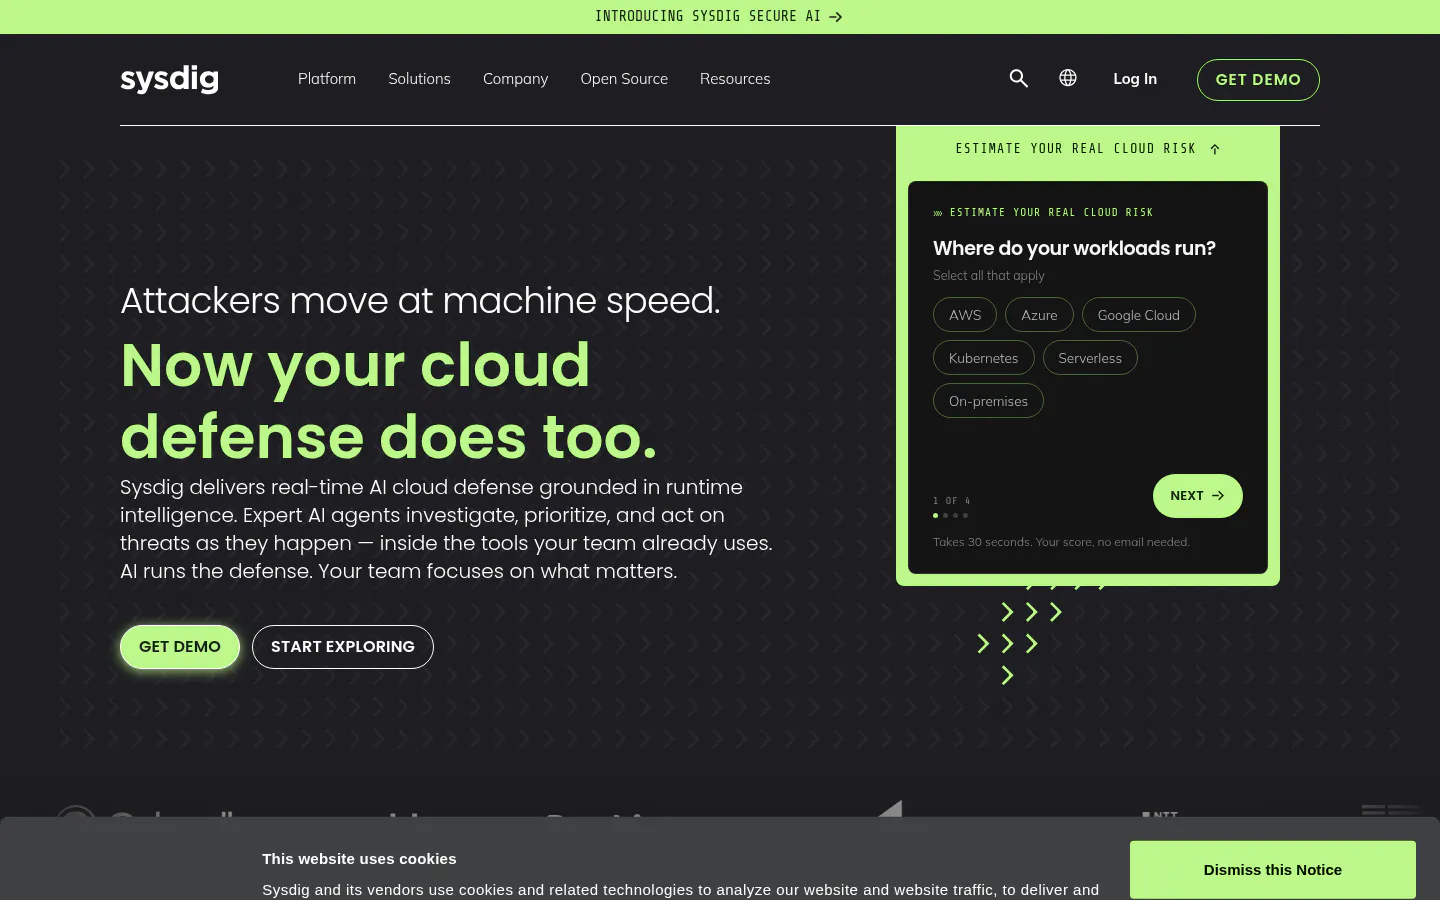Click 'Takes 30 seconds' note text
The height and width of the screenshot is (900, 1440).
coord(1061,542)
